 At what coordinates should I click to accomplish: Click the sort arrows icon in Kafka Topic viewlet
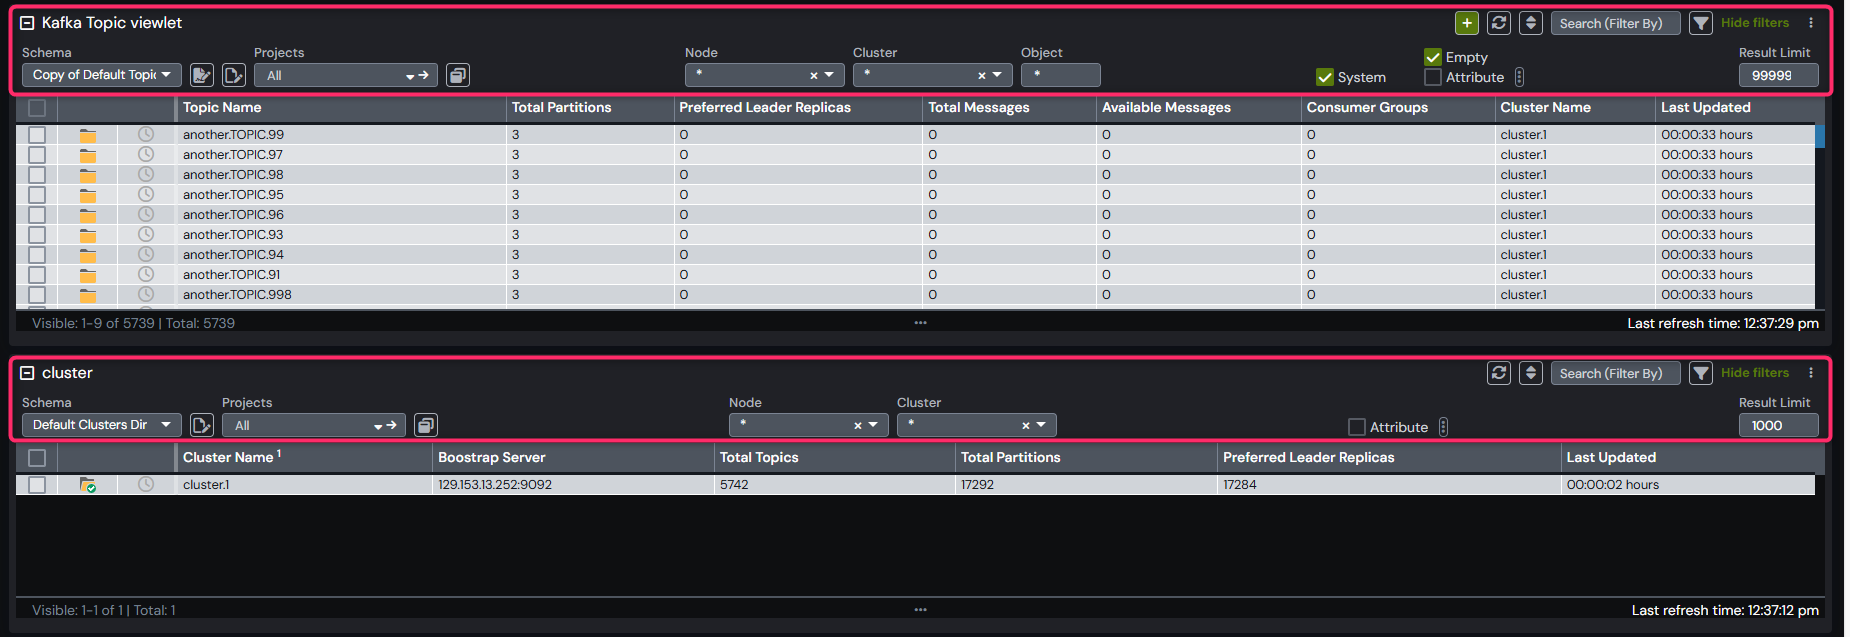click(x=1530, y=23)
